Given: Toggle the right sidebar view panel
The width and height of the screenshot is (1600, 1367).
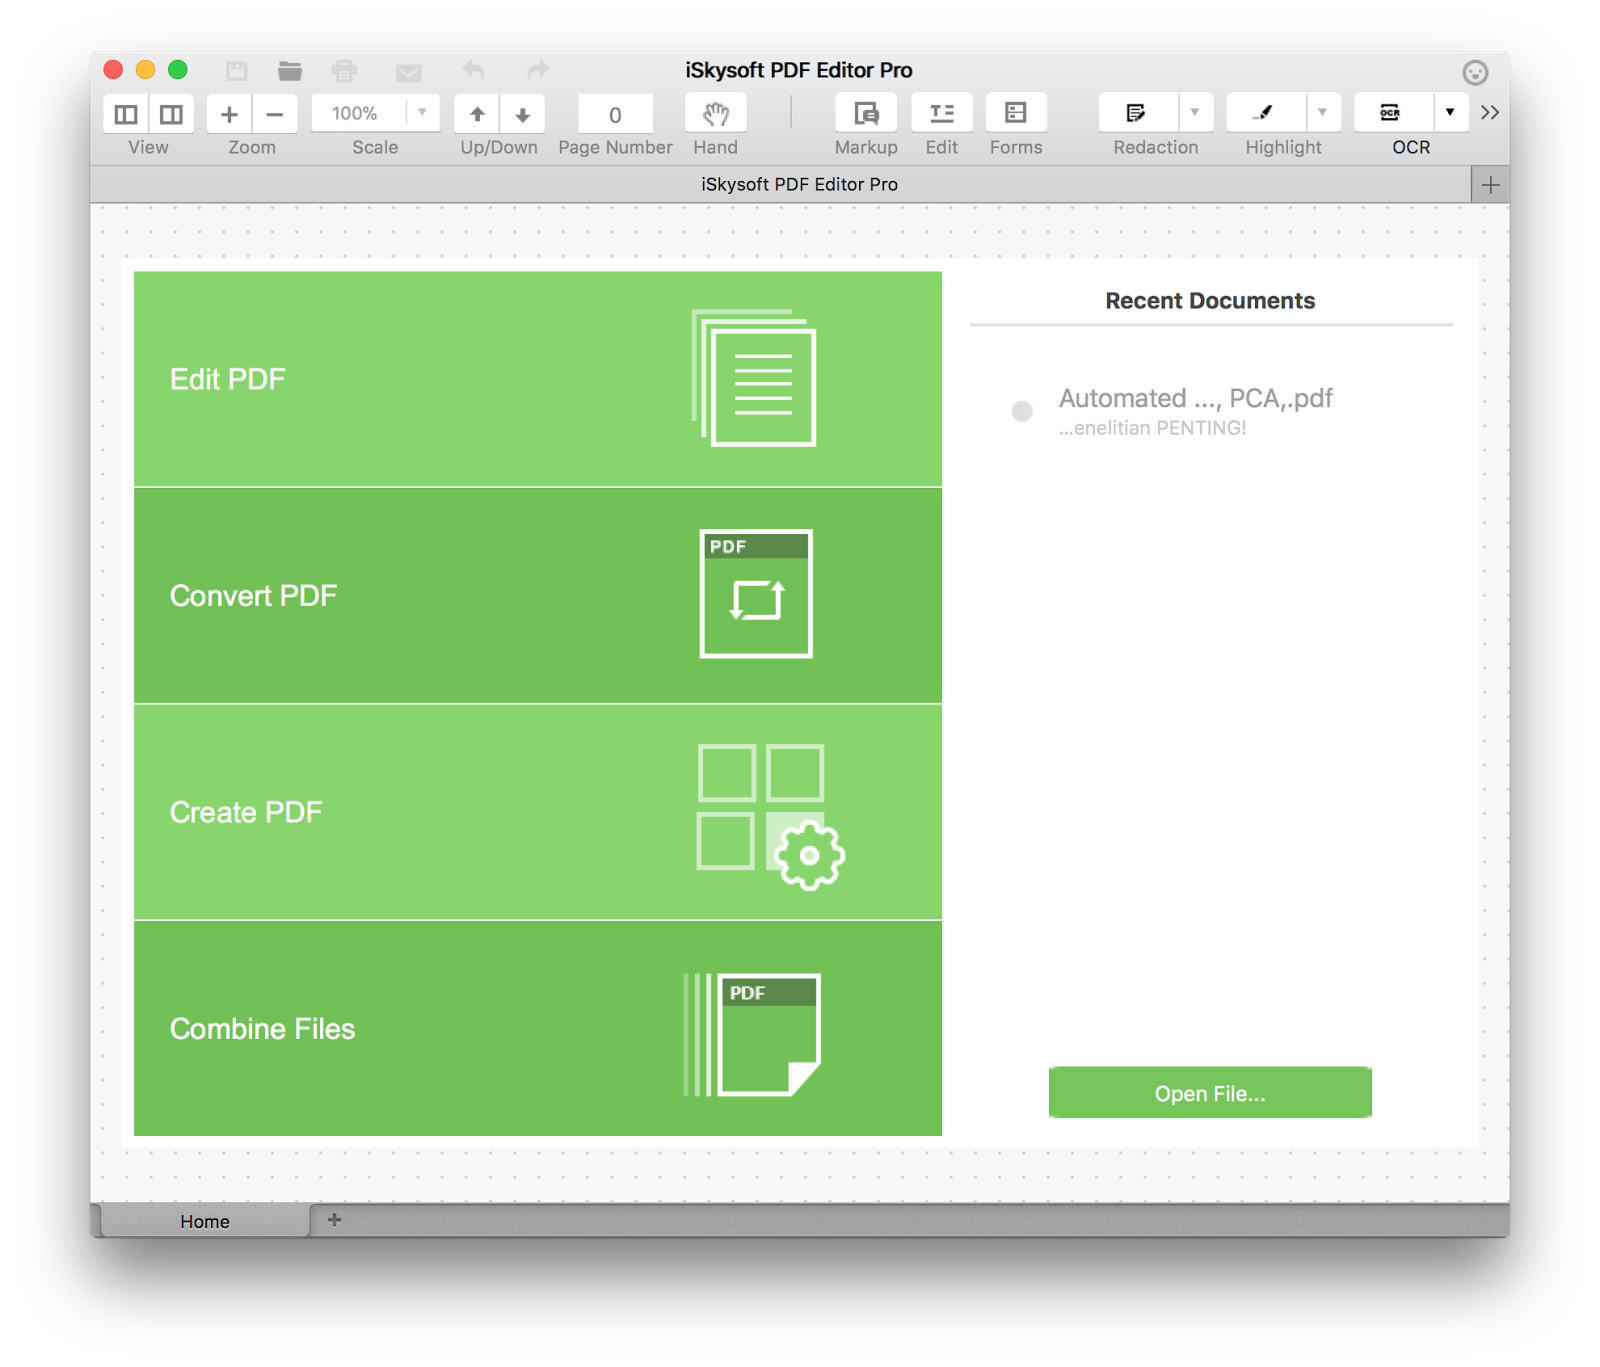Looking at the screenshot, I should tap(172, 114).
